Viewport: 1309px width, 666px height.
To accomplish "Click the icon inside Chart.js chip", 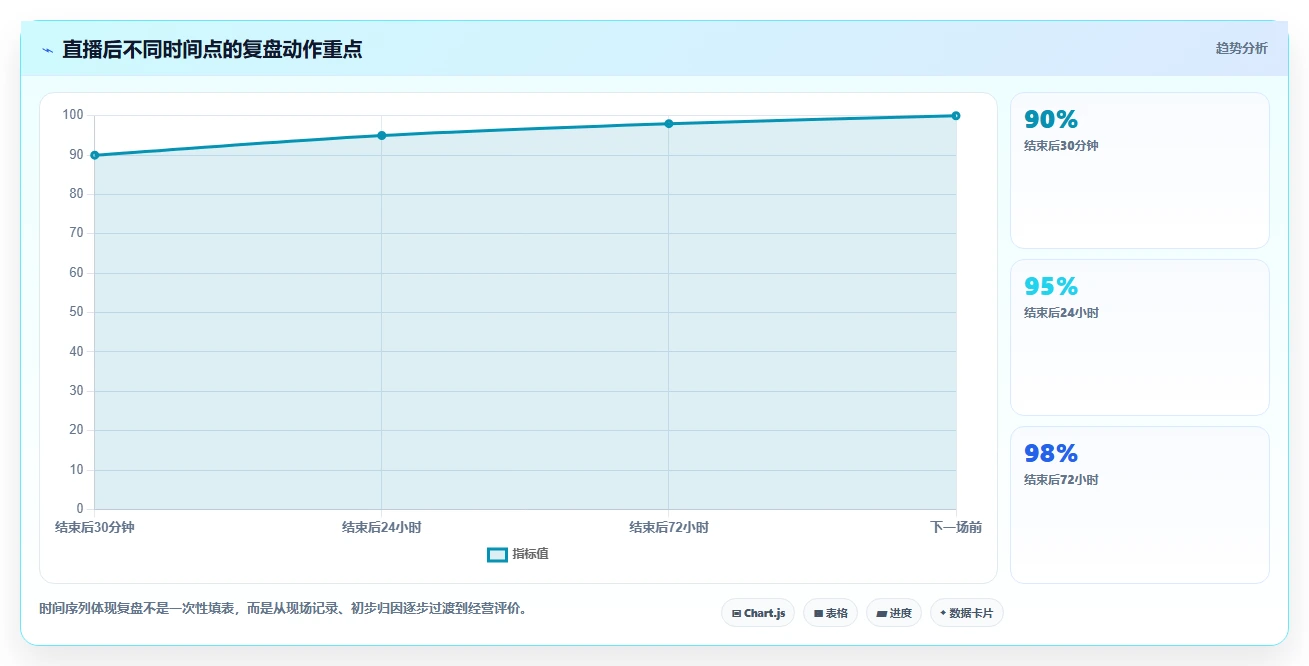I will coord(736,613).
